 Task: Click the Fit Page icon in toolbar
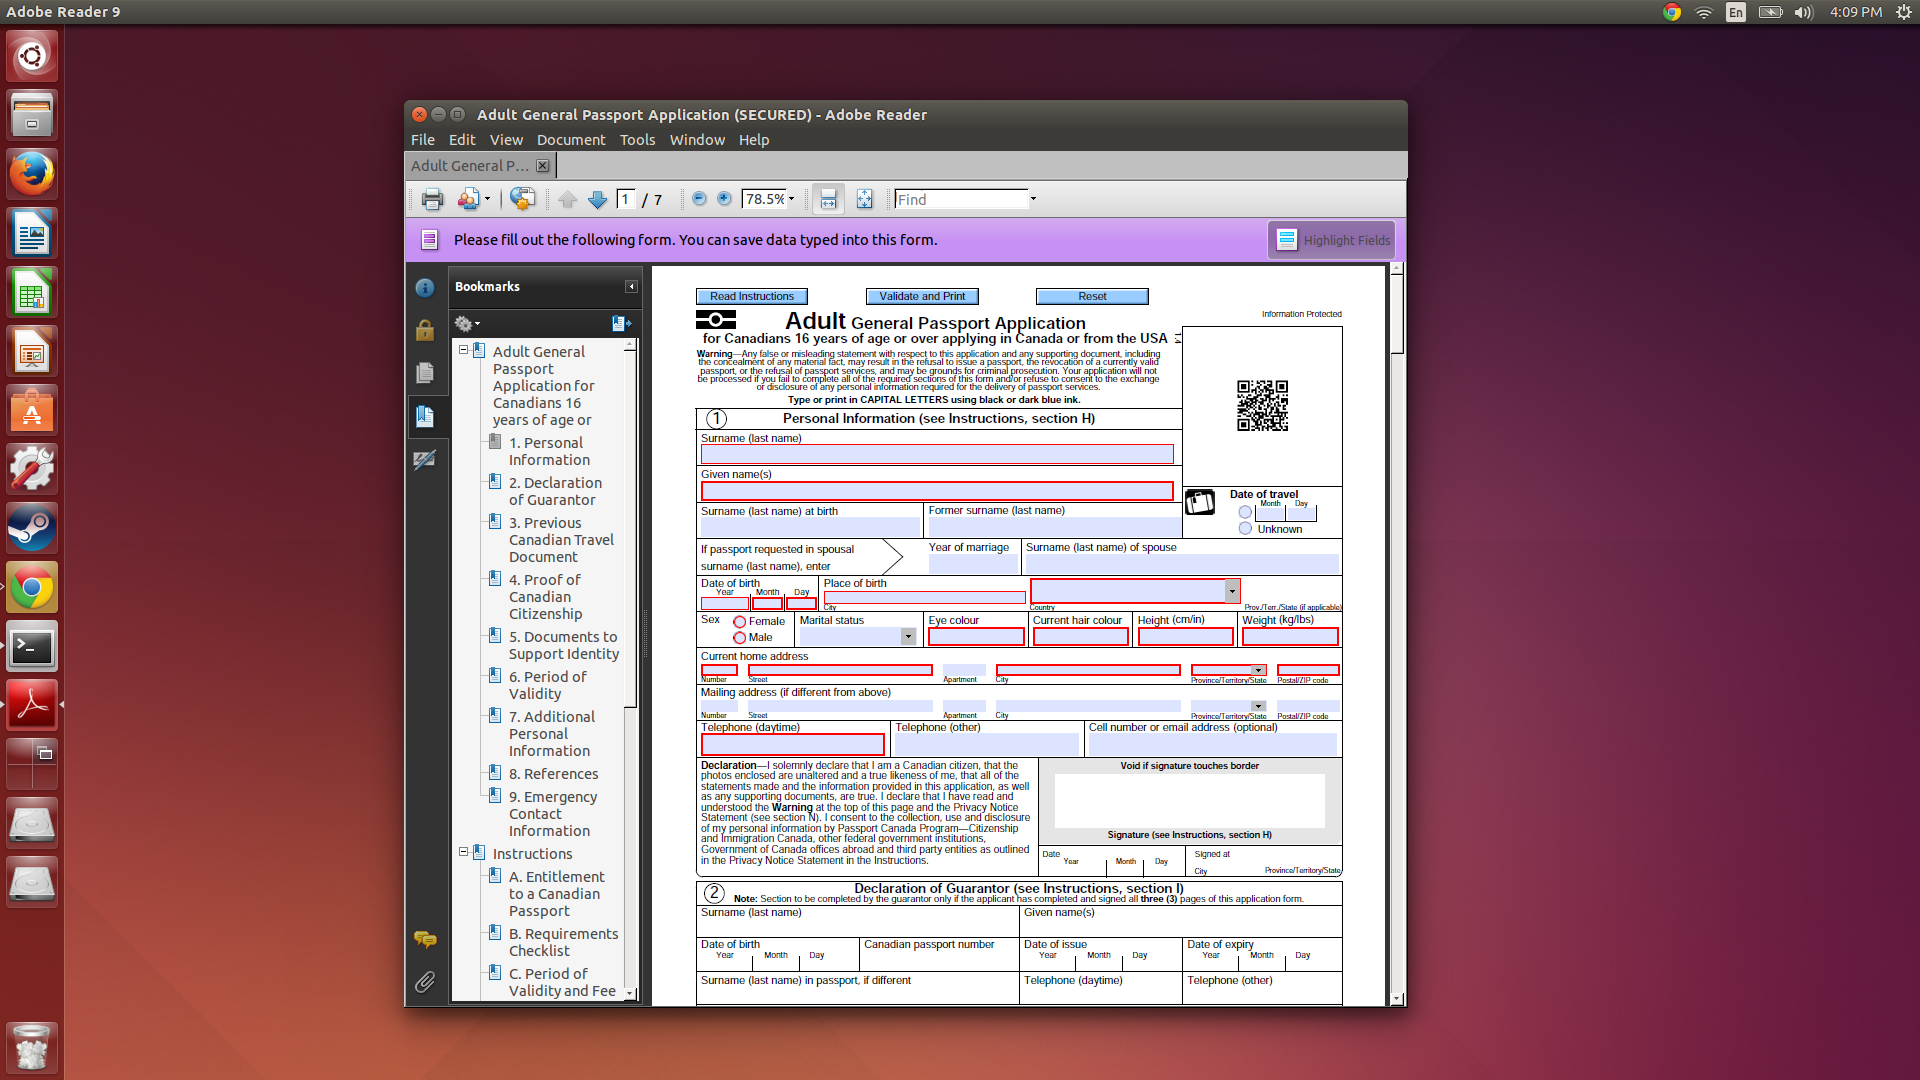pyautogui.click(x=865, y=199)
